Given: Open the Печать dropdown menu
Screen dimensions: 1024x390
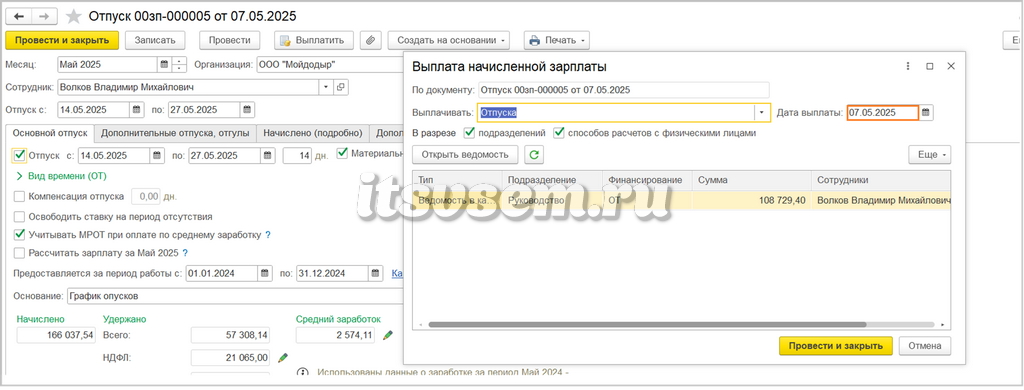Looking at the screenshot, I should coord(556,40).
